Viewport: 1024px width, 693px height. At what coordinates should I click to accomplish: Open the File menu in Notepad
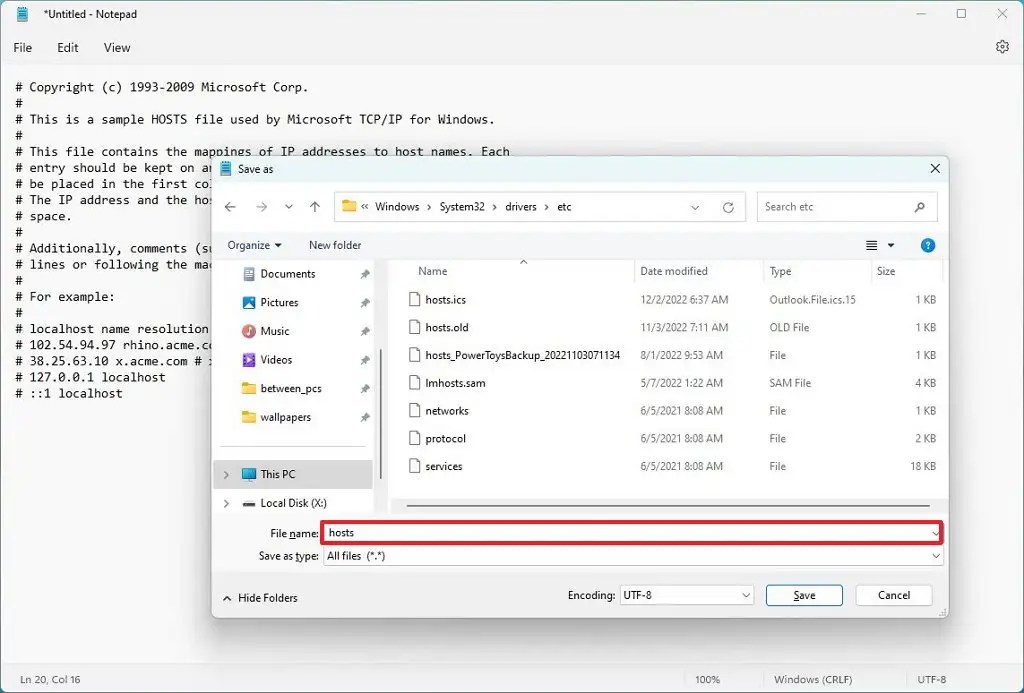coord(22,47)
